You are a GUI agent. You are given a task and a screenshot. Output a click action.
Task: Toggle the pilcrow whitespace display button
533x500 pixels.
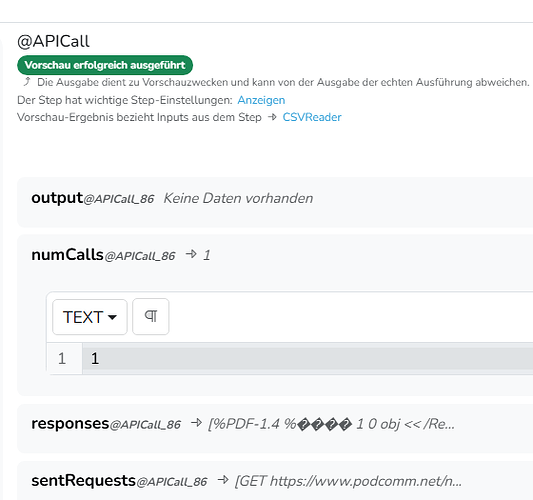coord(151,316)
